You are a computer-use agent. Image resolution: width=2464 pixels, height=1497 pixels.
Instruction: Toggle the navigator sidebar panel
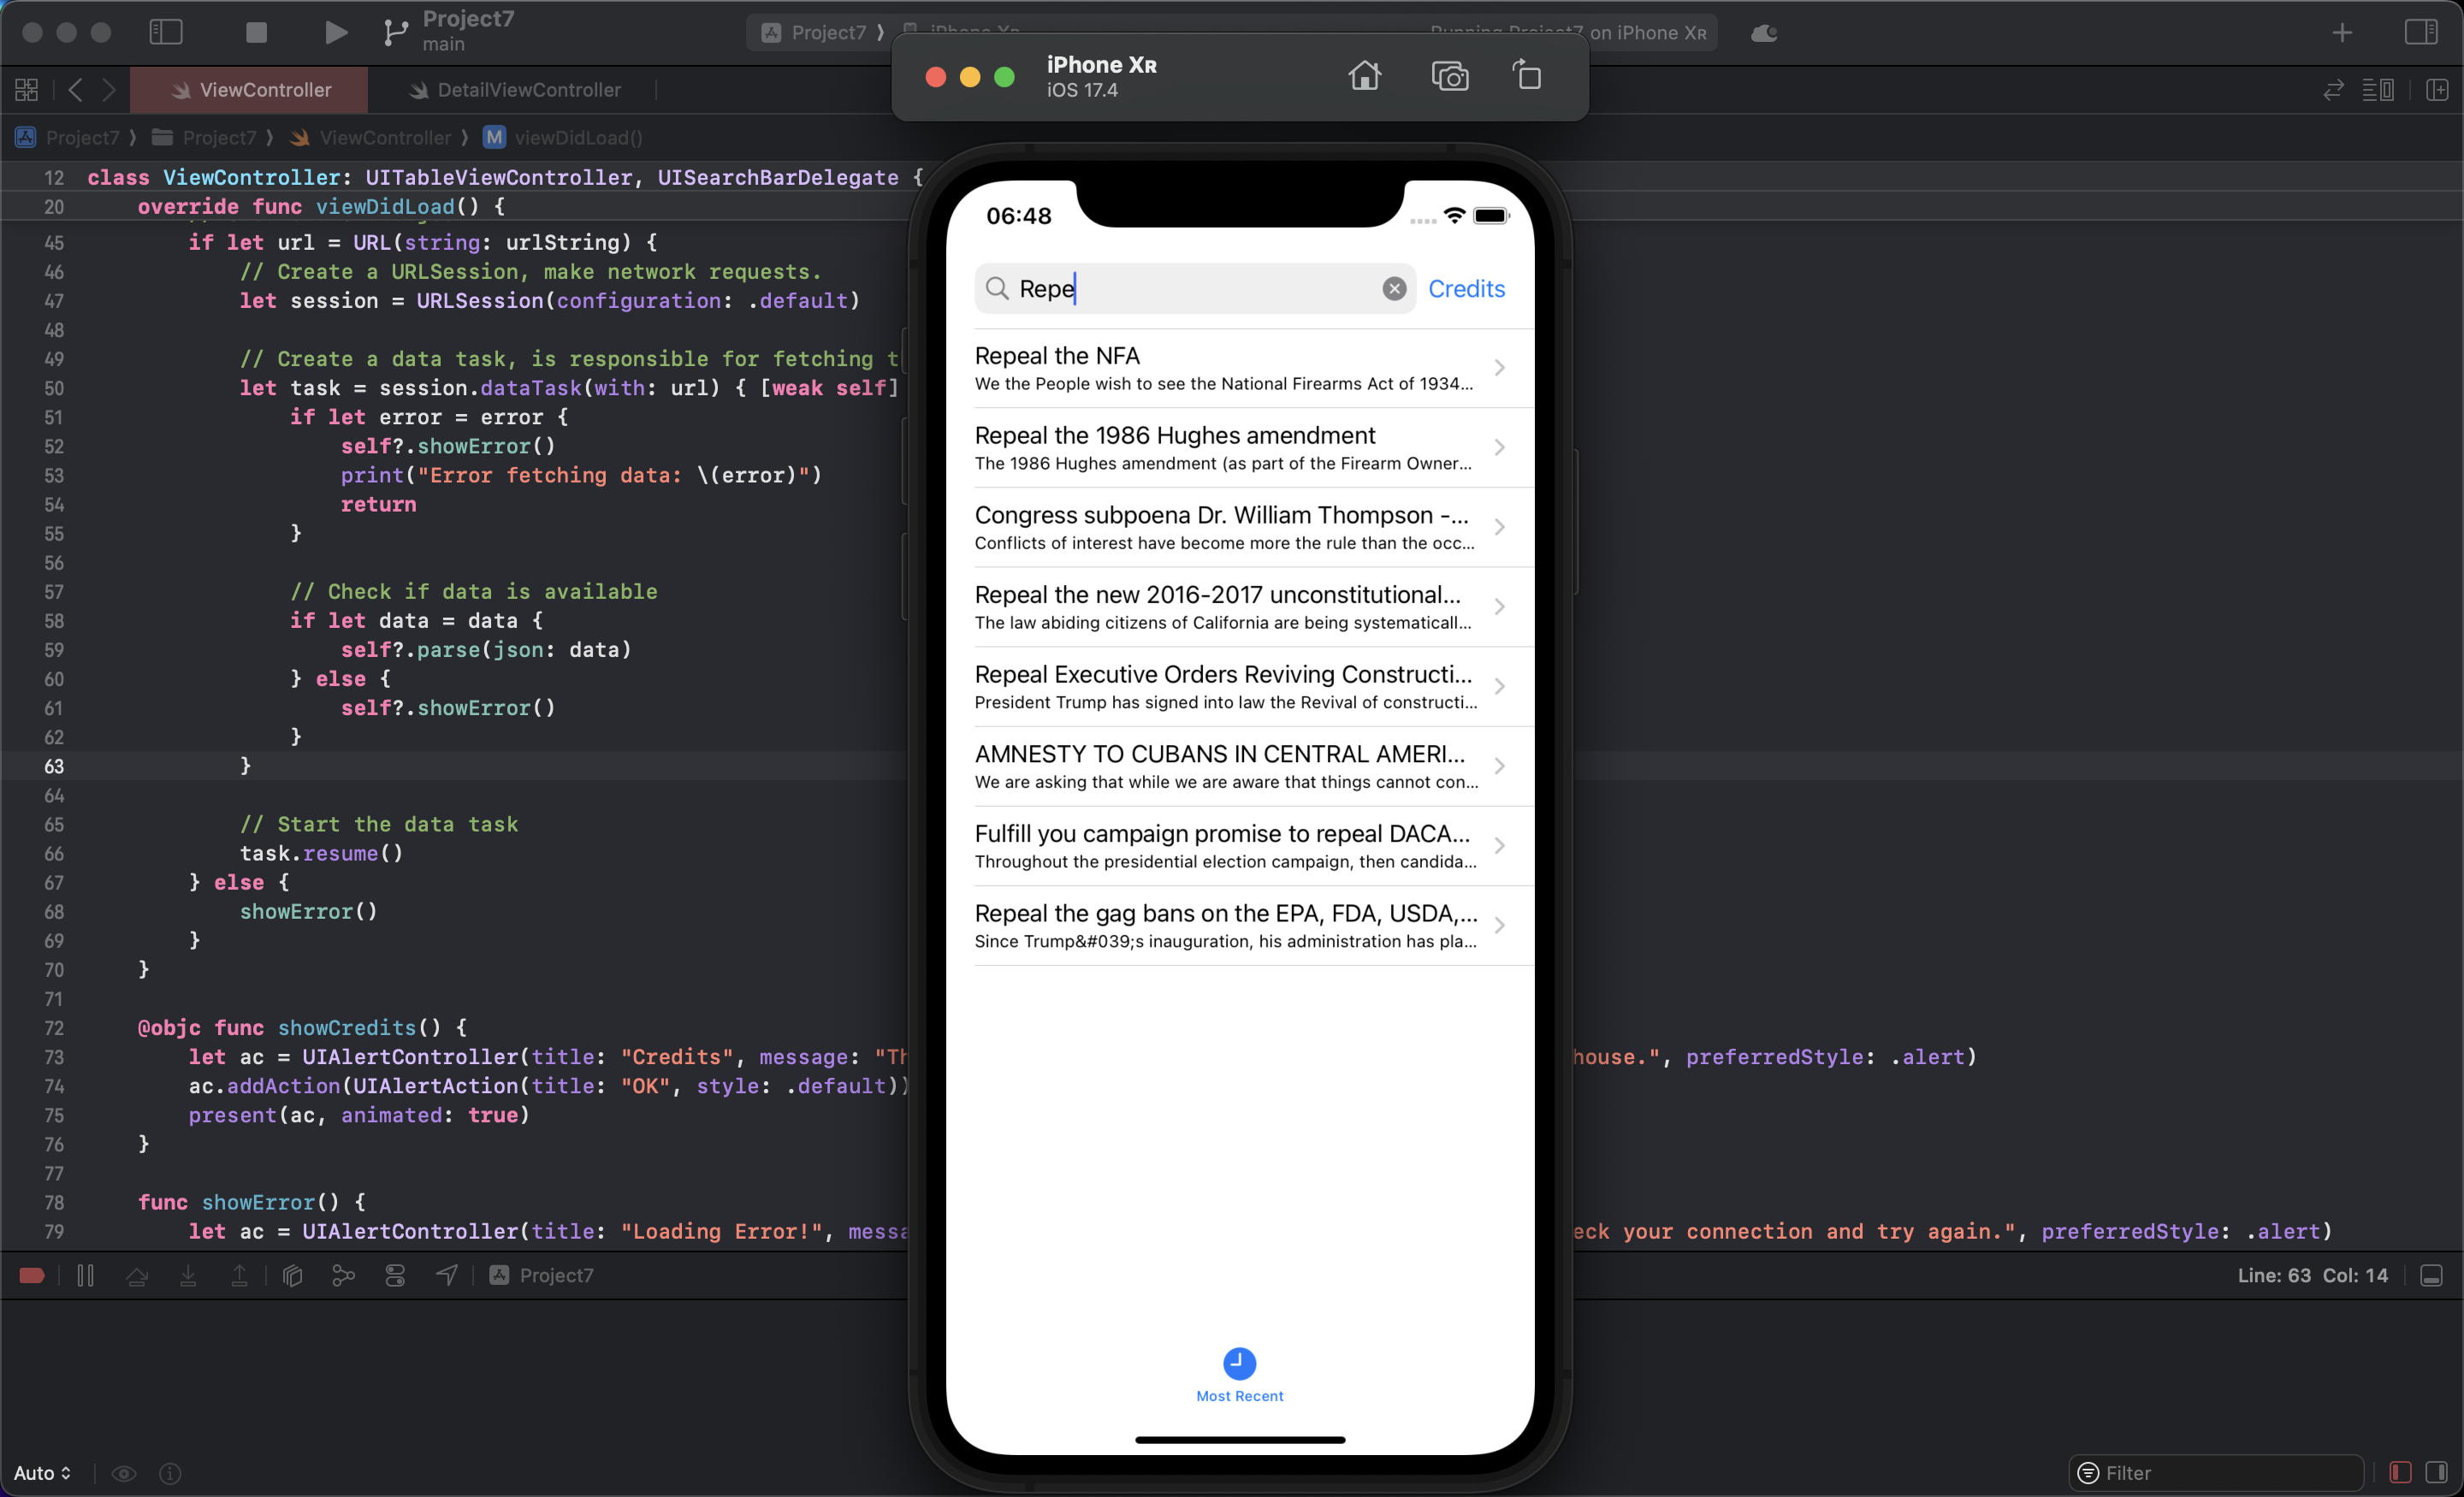(166, 32)
